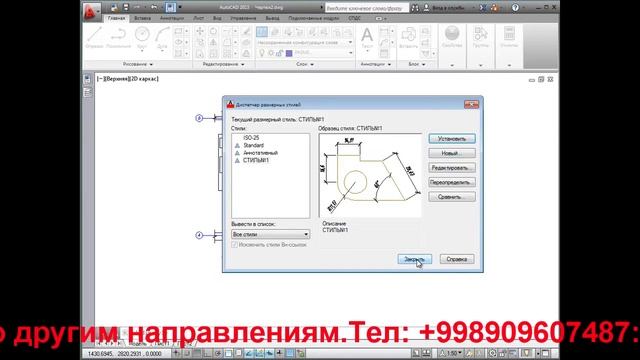Expand the Блок panel
Screen dimensions: 640x360
[417, 64]
